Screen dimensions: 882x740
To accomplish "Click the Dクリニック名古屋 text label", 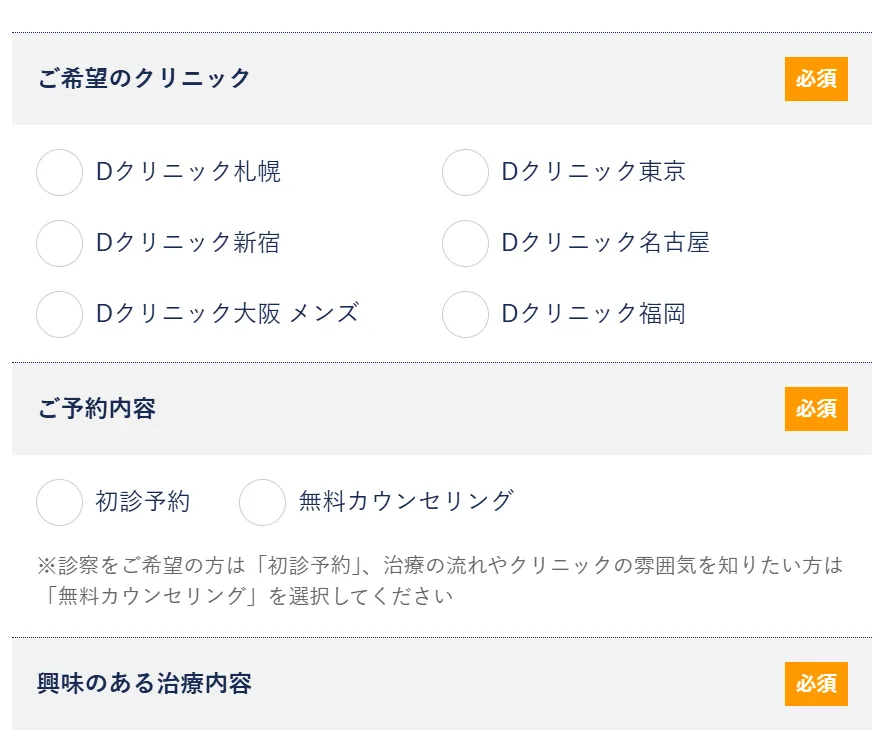I will pyautogui.click(x=605, y=243).
